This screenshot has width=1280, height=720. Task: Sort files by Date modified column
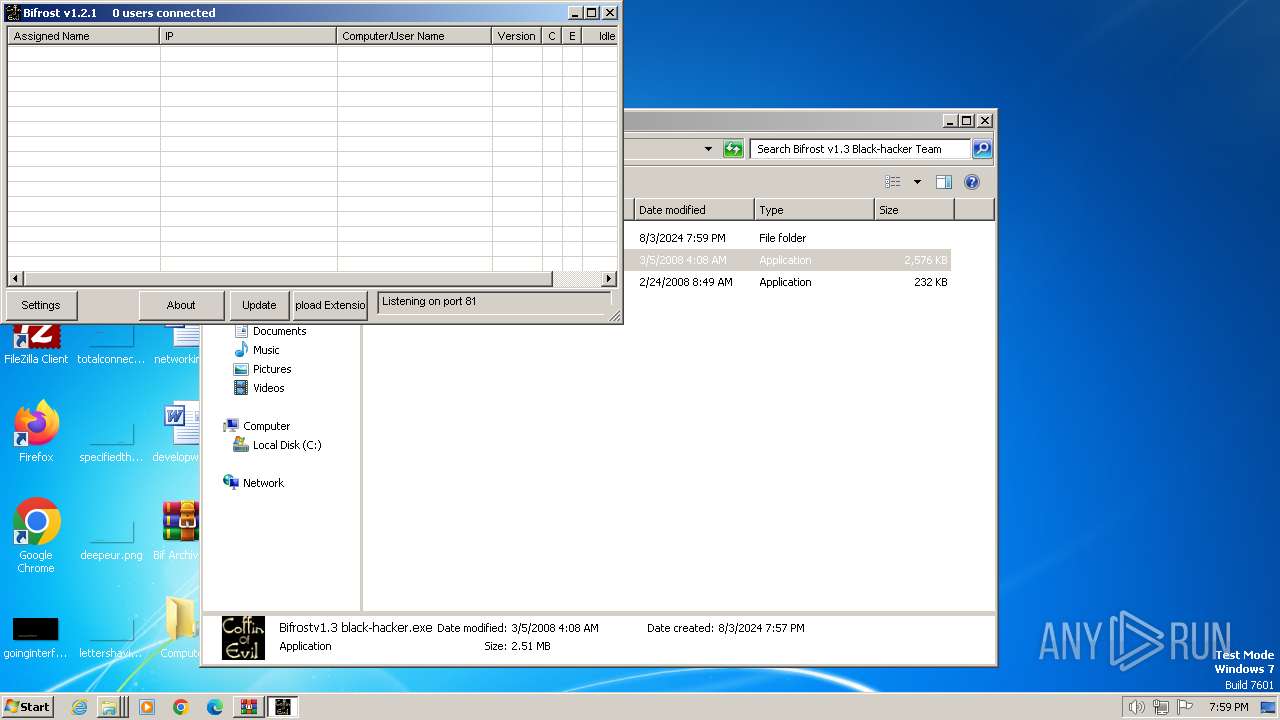[694, 210]
